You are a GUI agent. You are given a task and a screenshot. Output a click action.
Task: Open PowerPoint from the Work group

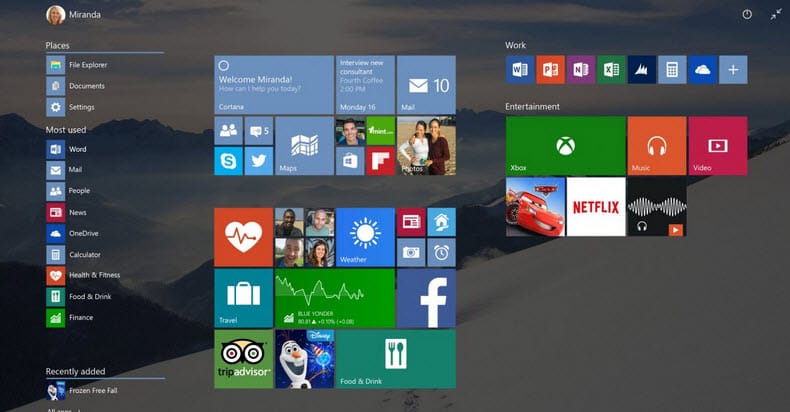pos(550,69)
